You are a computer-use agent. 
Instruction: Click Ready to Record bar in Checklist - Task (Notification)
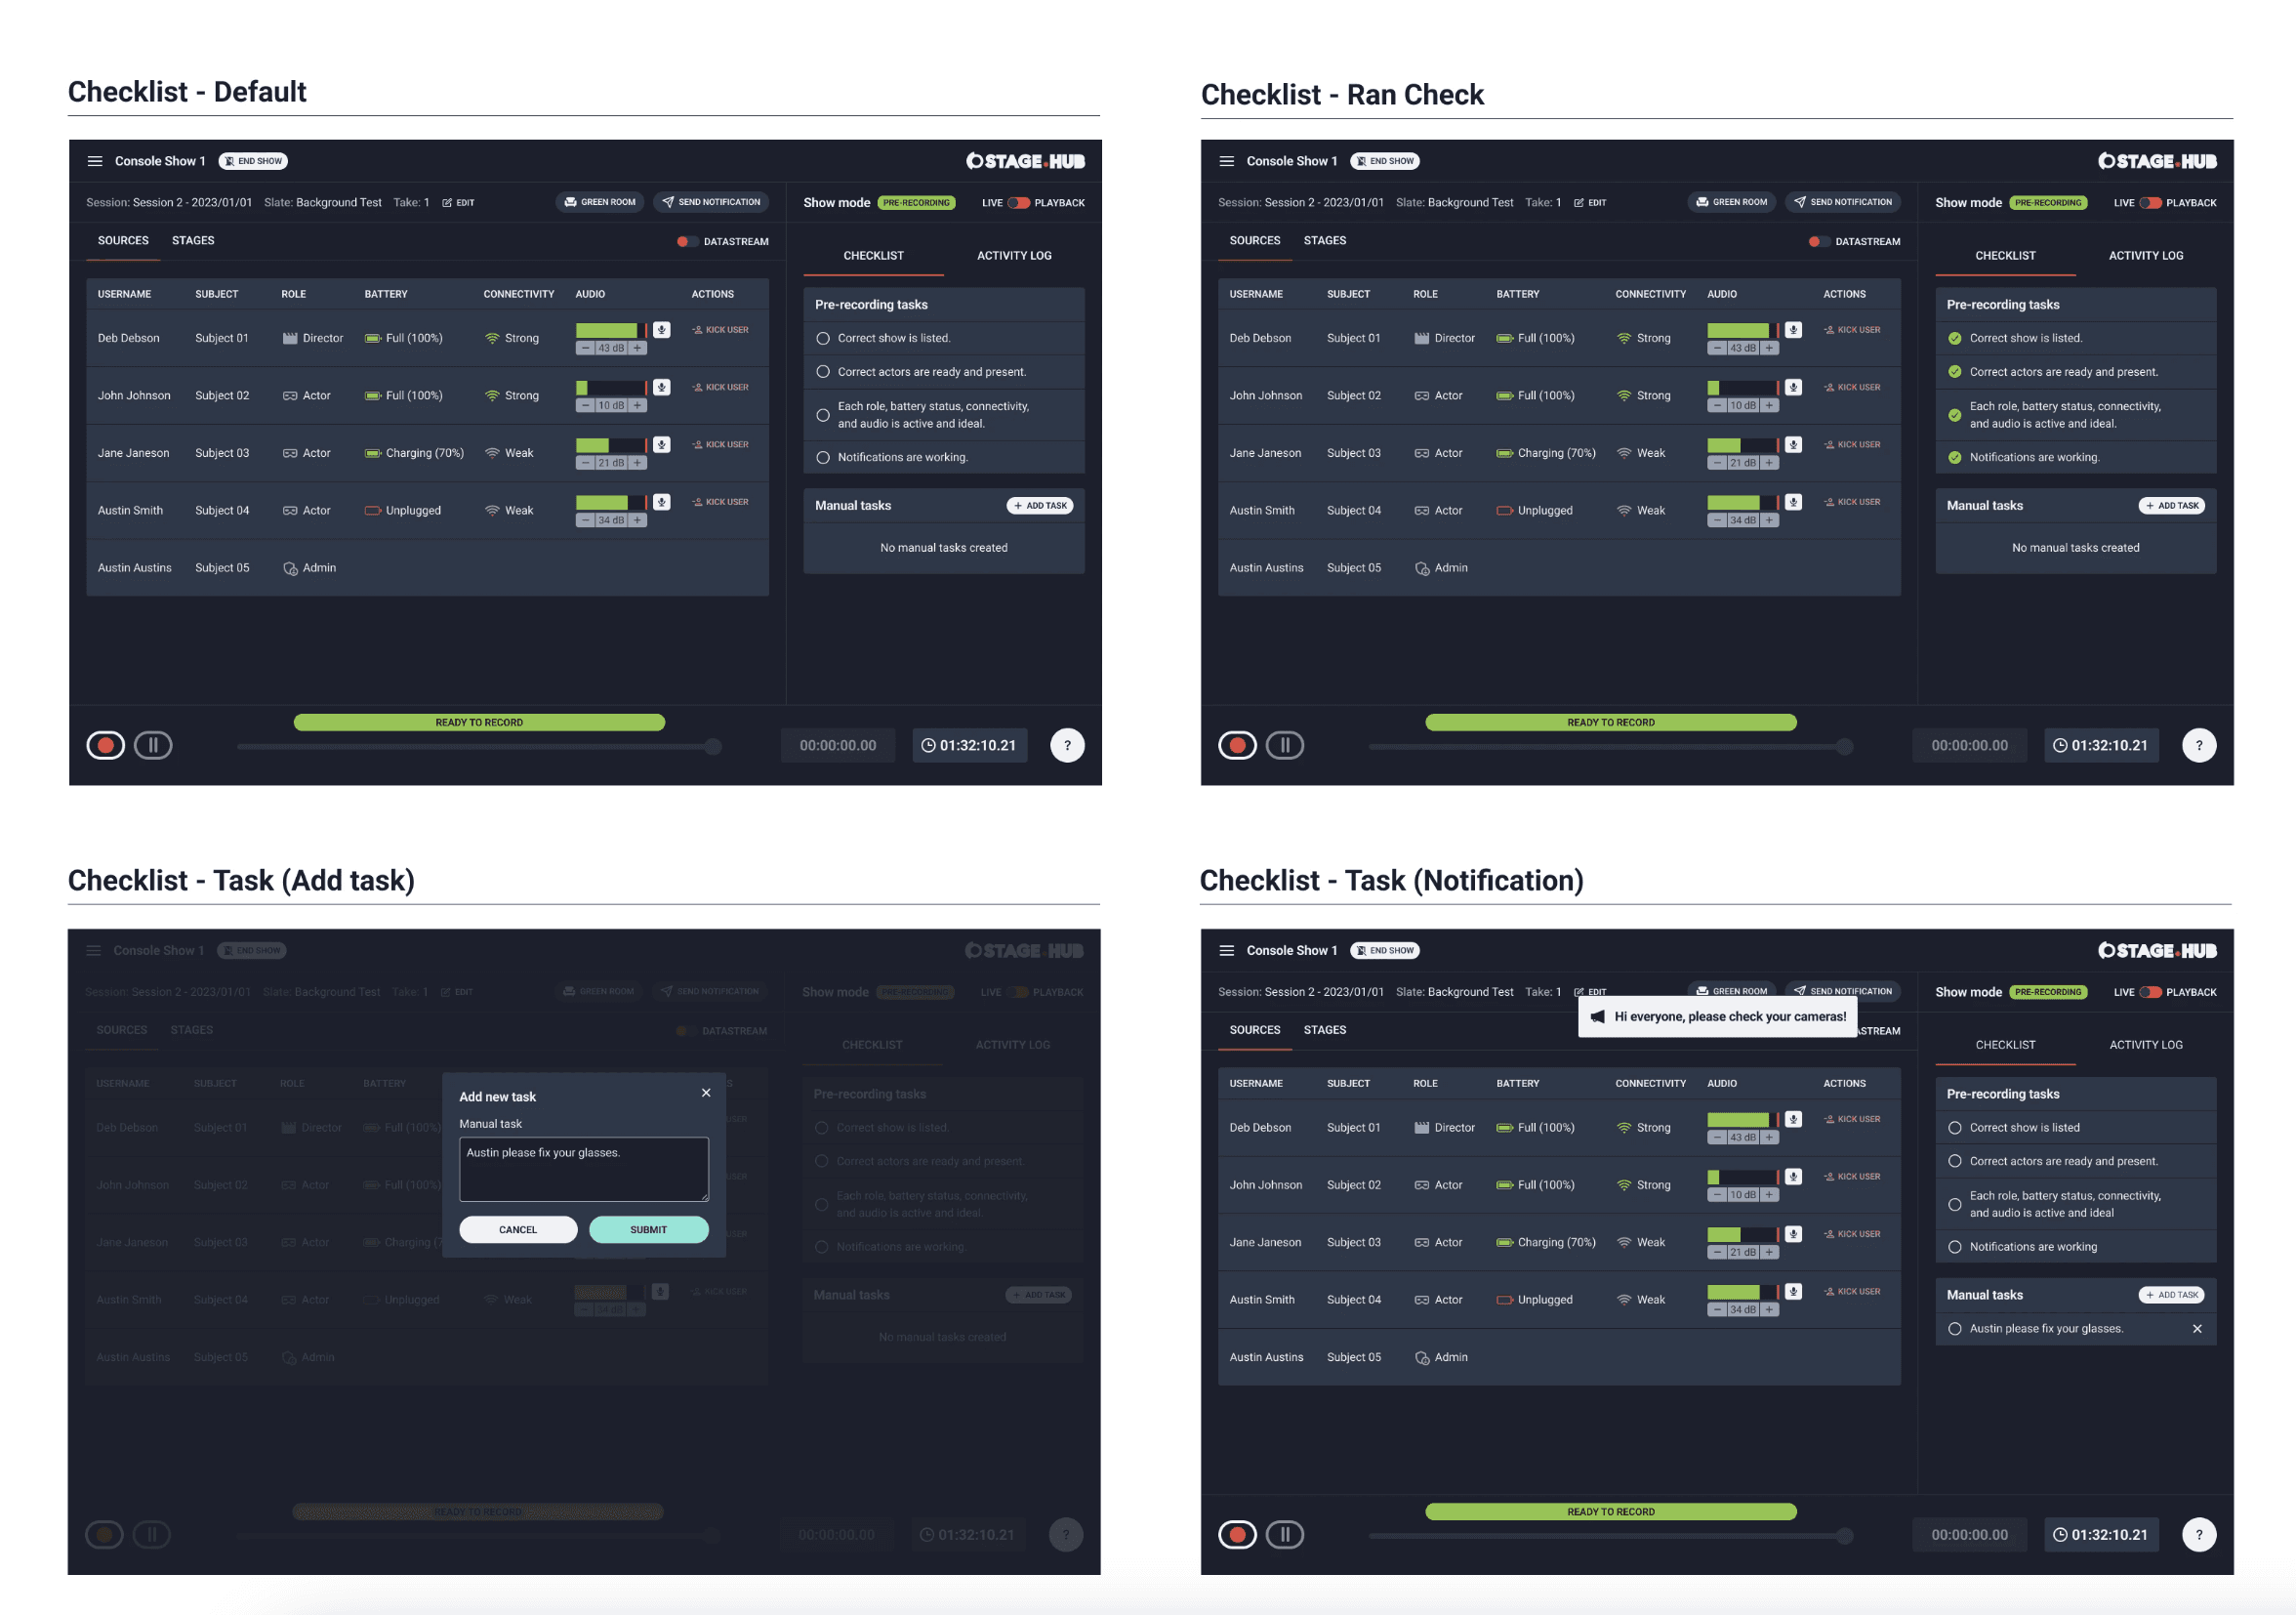[x=1611, y=1512]
